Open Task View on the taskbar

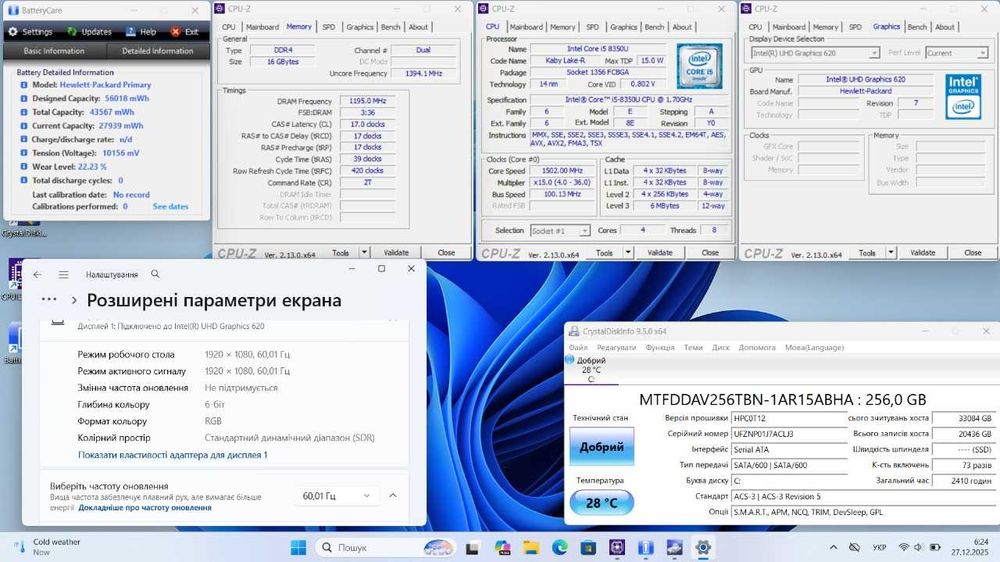[x=473, y=547]
